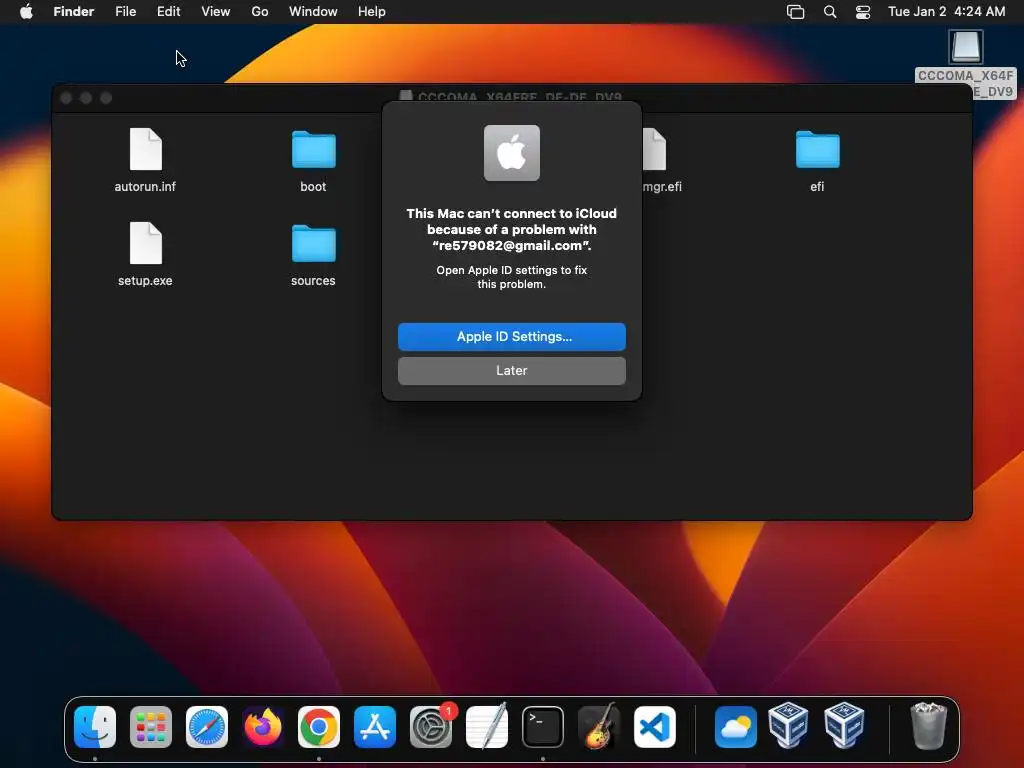Open Control Center in menu bar
This screenshot has width=1024, height=768.
(863, 12)
